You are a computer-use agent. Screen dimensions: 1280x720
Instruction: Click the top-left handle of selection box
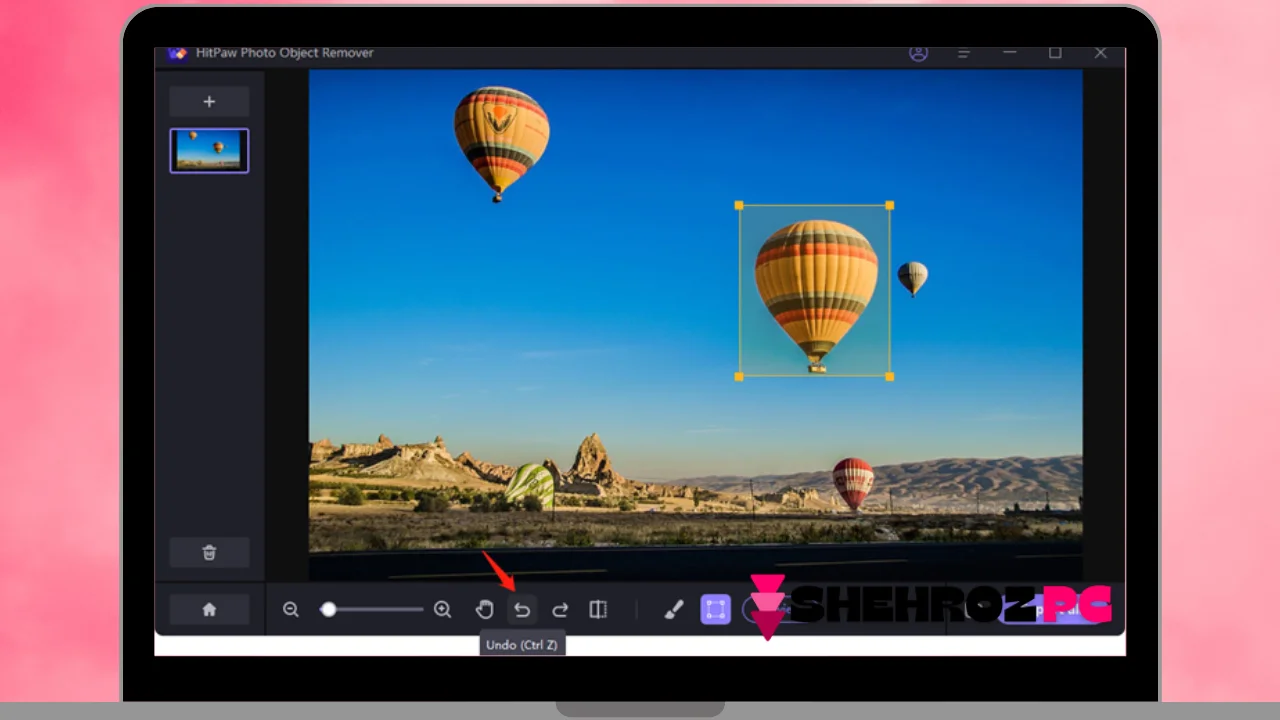tap(739, 205)
